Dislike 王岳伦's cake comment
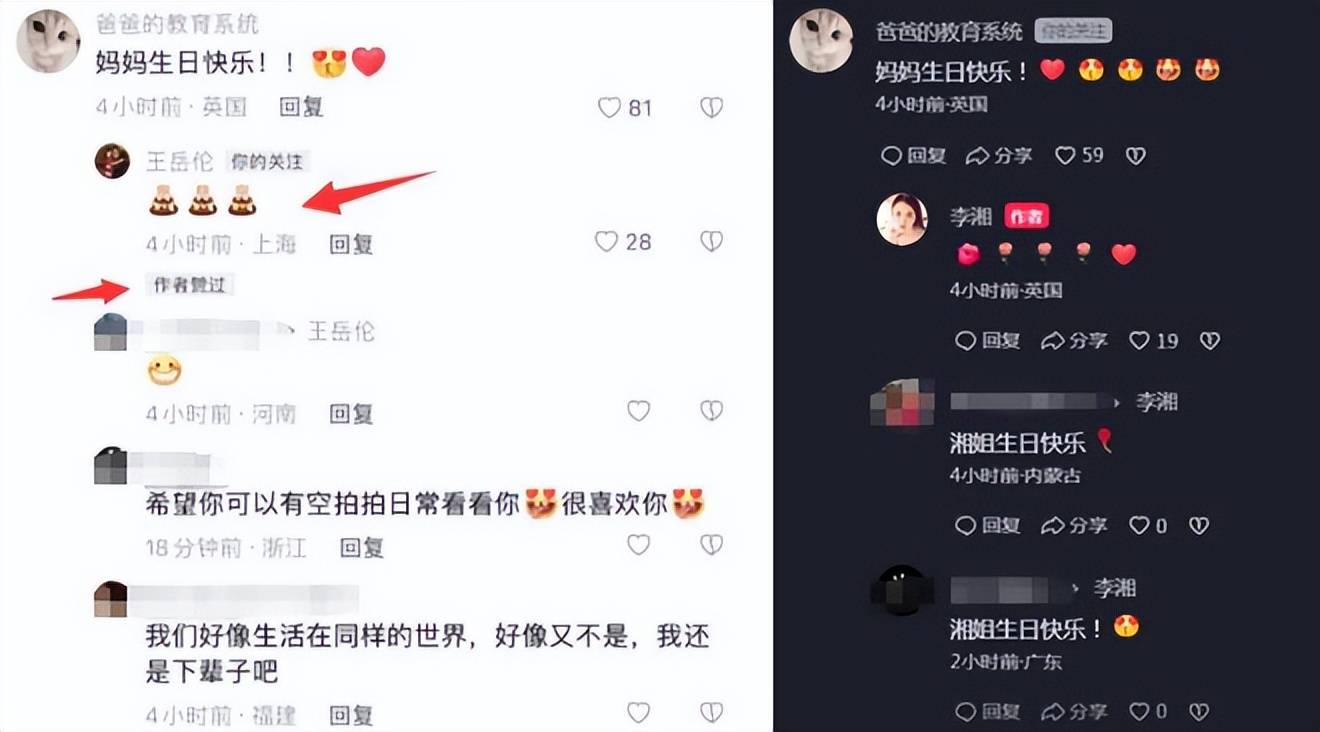Image resolution: width=1320 pixels, height=732 pixels. coord(711,241)
